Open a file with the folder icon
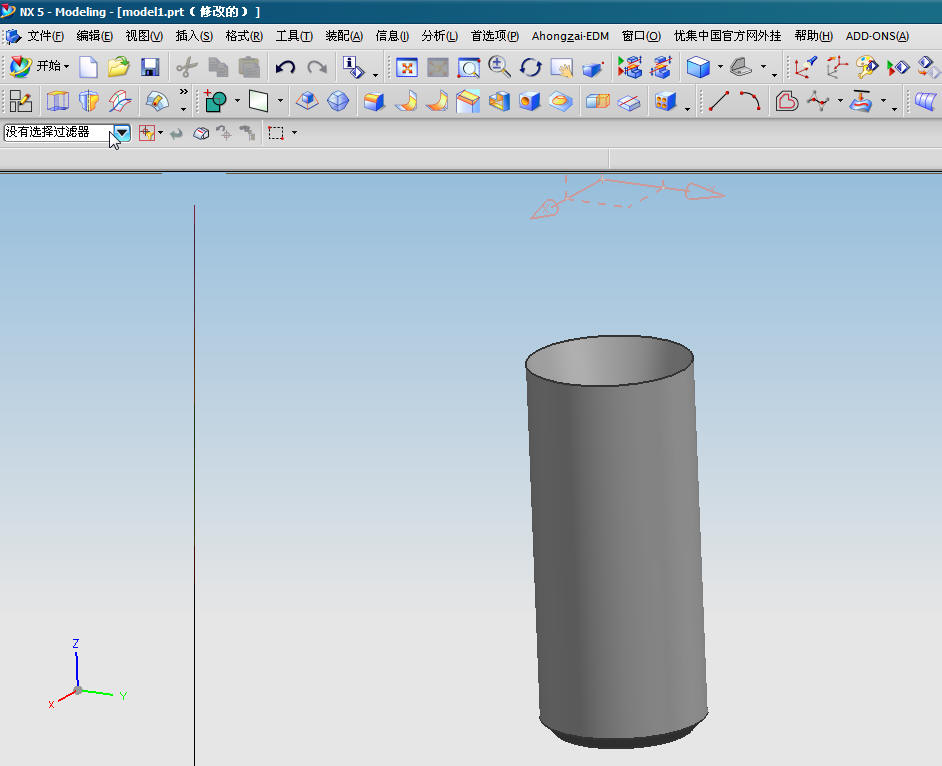 click(x=118, y=67)
